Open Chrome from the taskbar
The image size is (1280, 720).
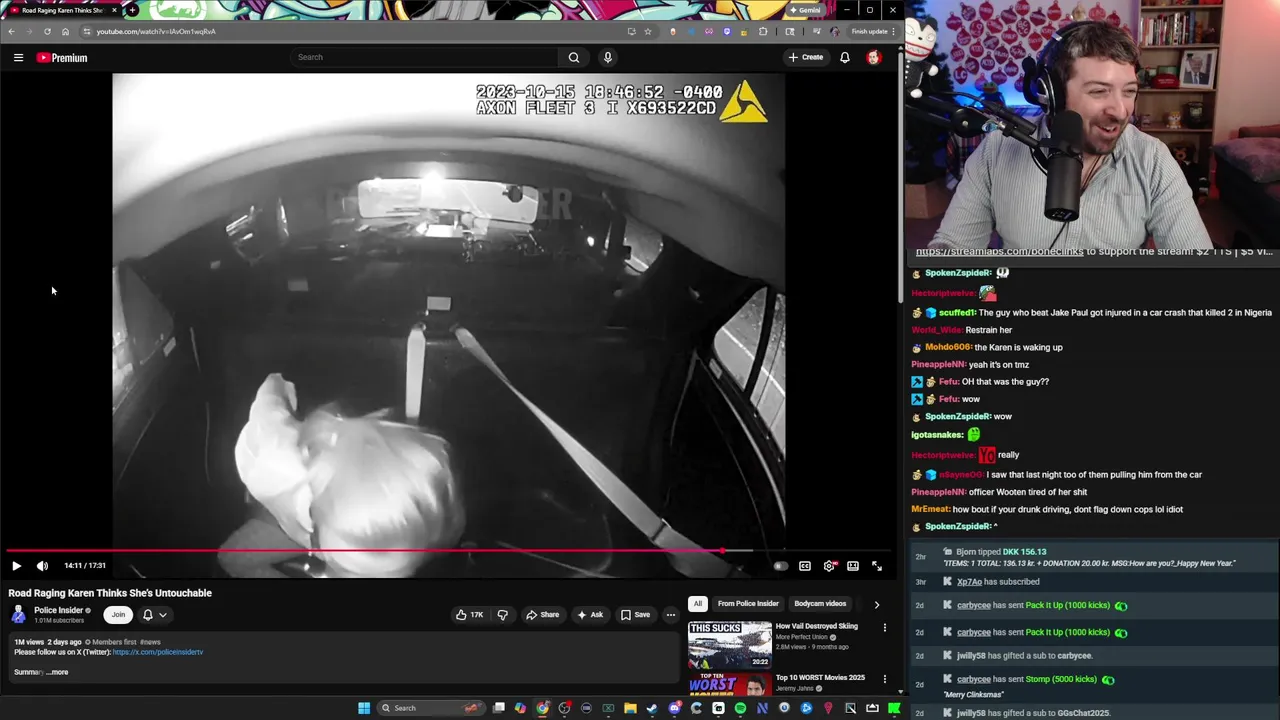542,708
